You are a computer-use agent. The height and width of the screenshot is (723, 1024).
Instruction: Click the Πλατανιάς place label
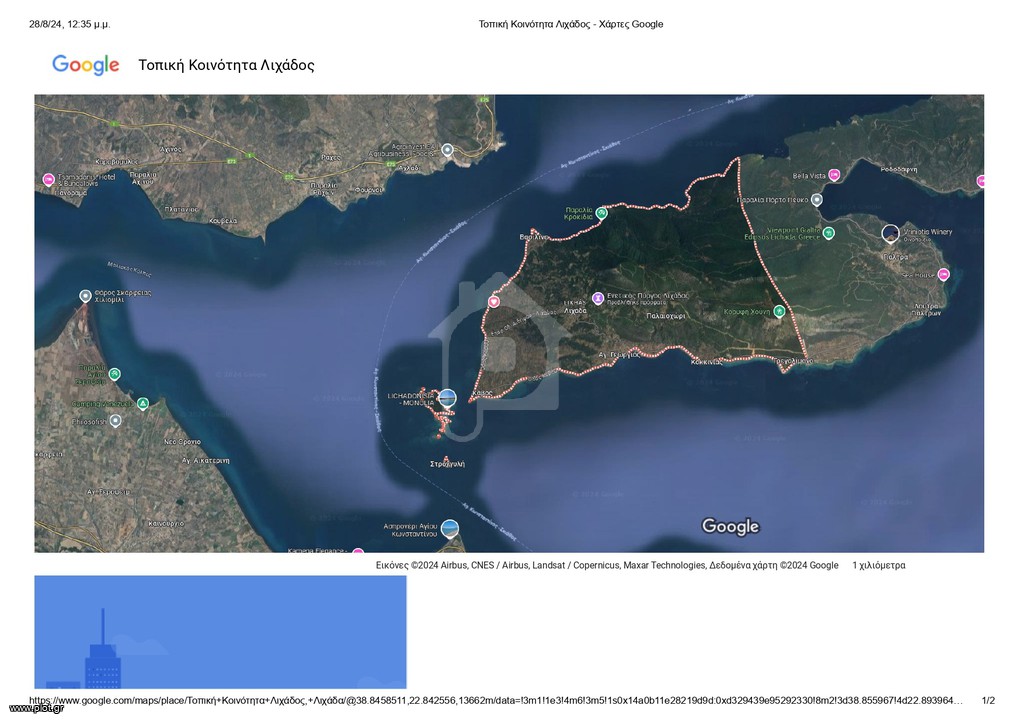point(181,210)
